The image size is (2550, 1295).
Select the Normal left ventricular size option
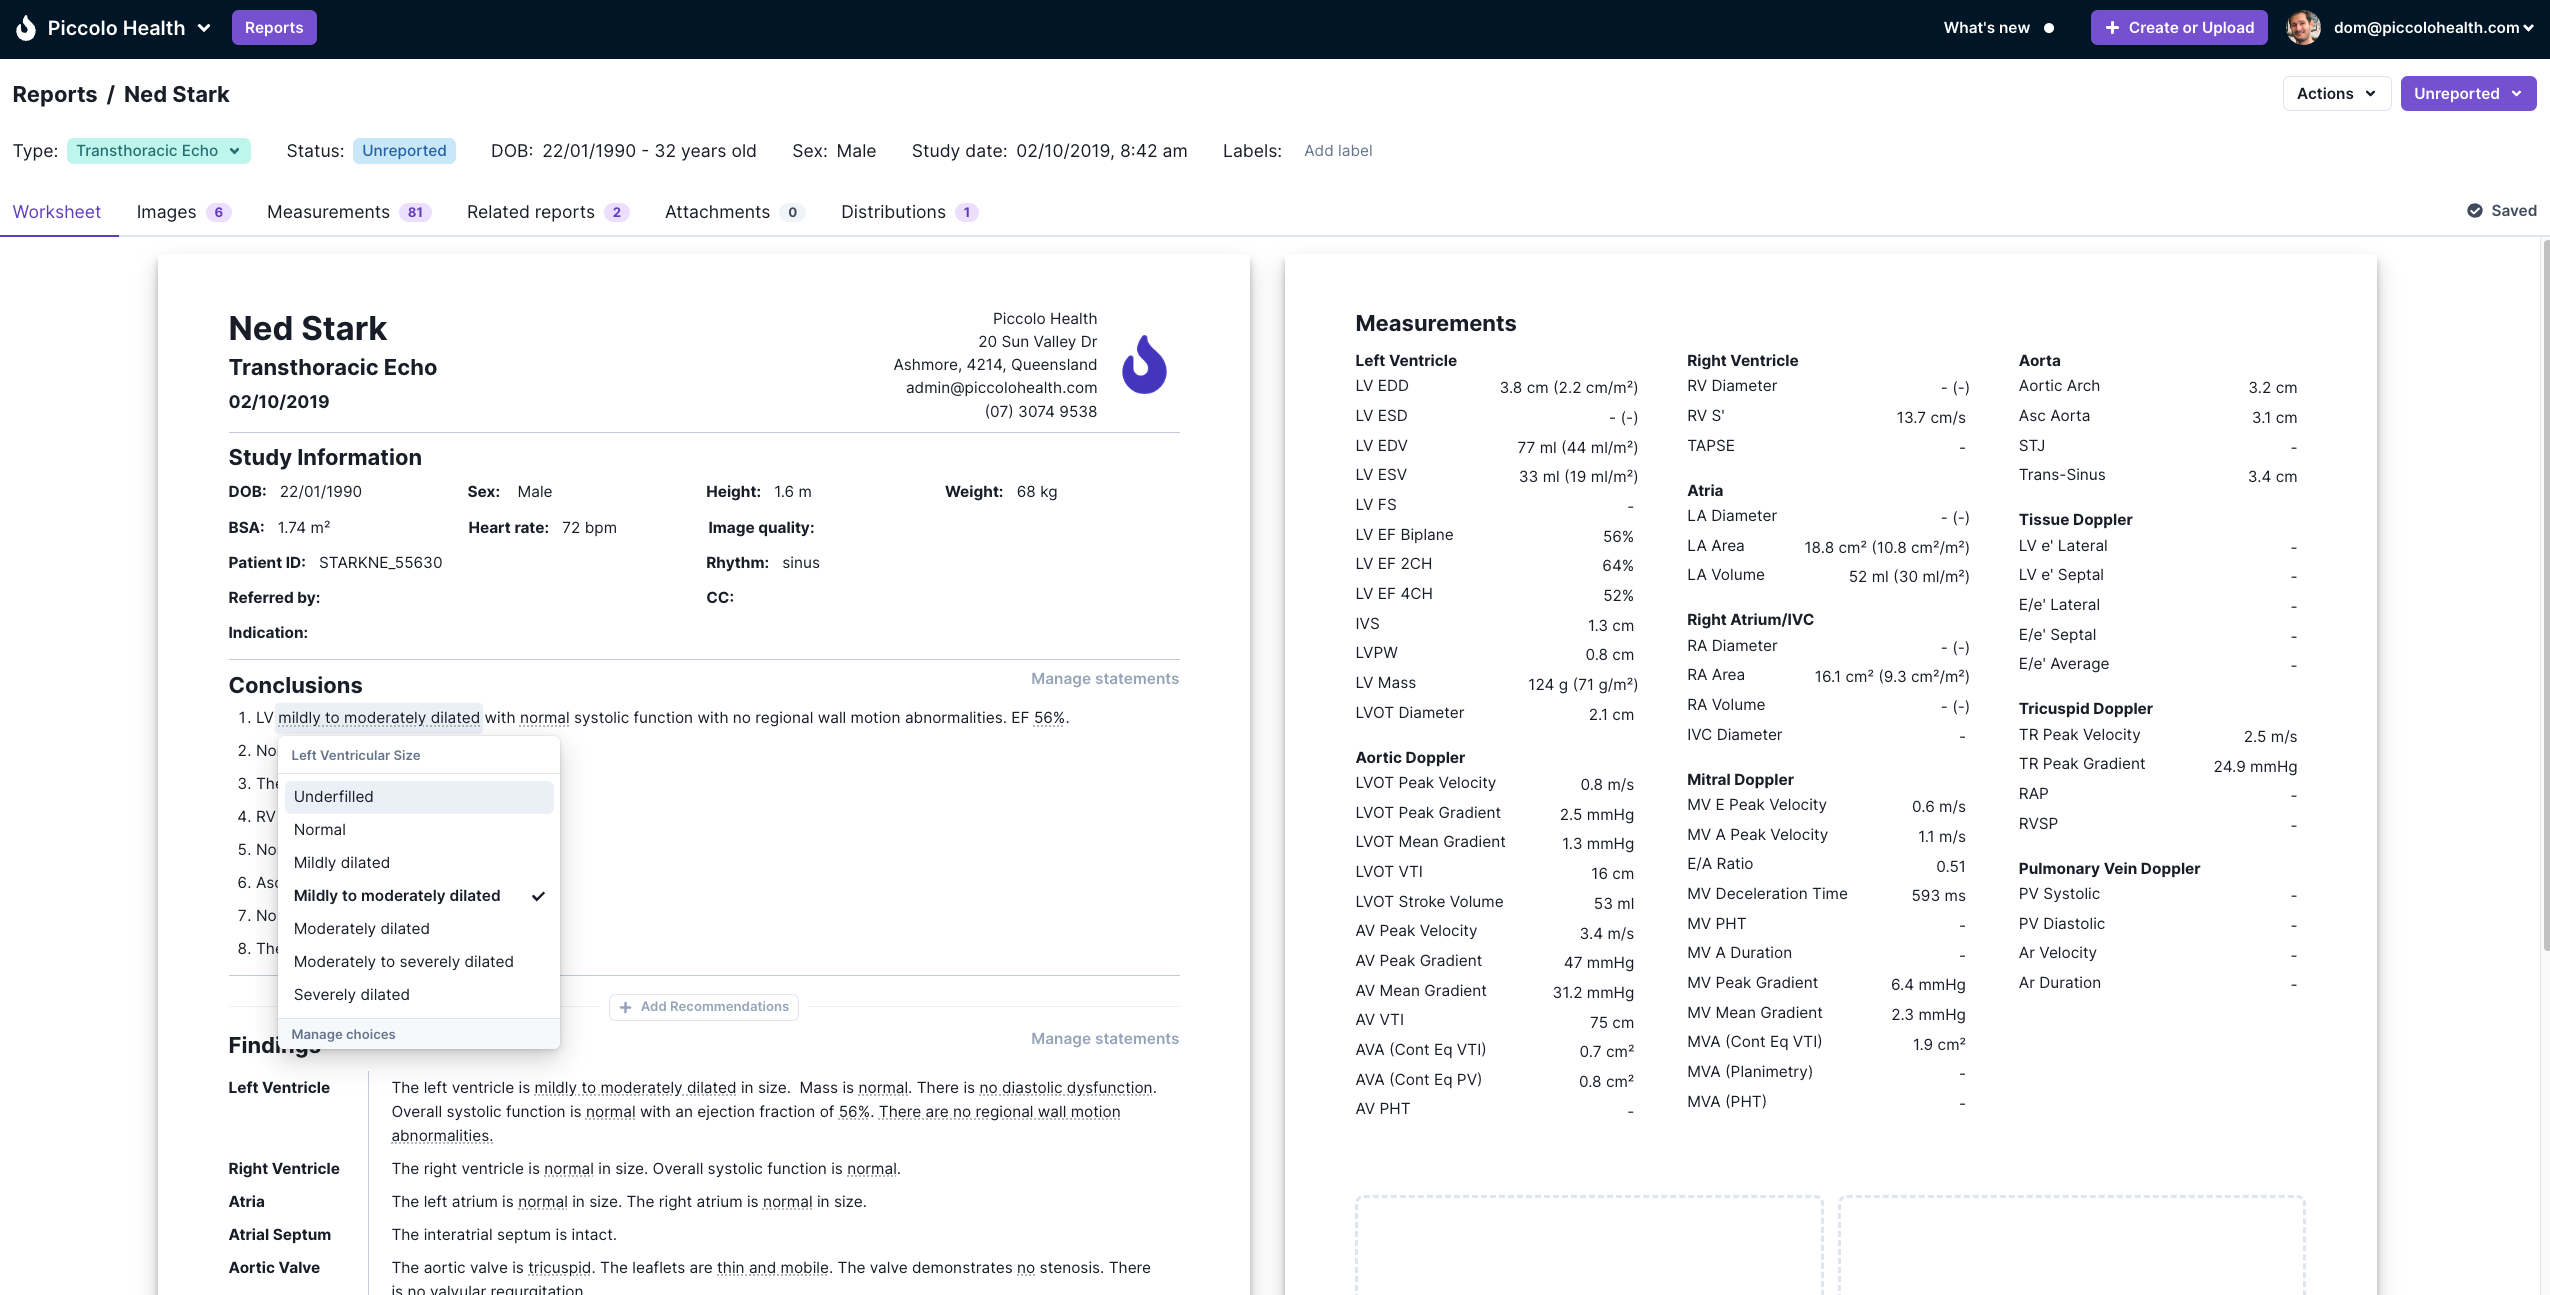[x=320, y=829]
